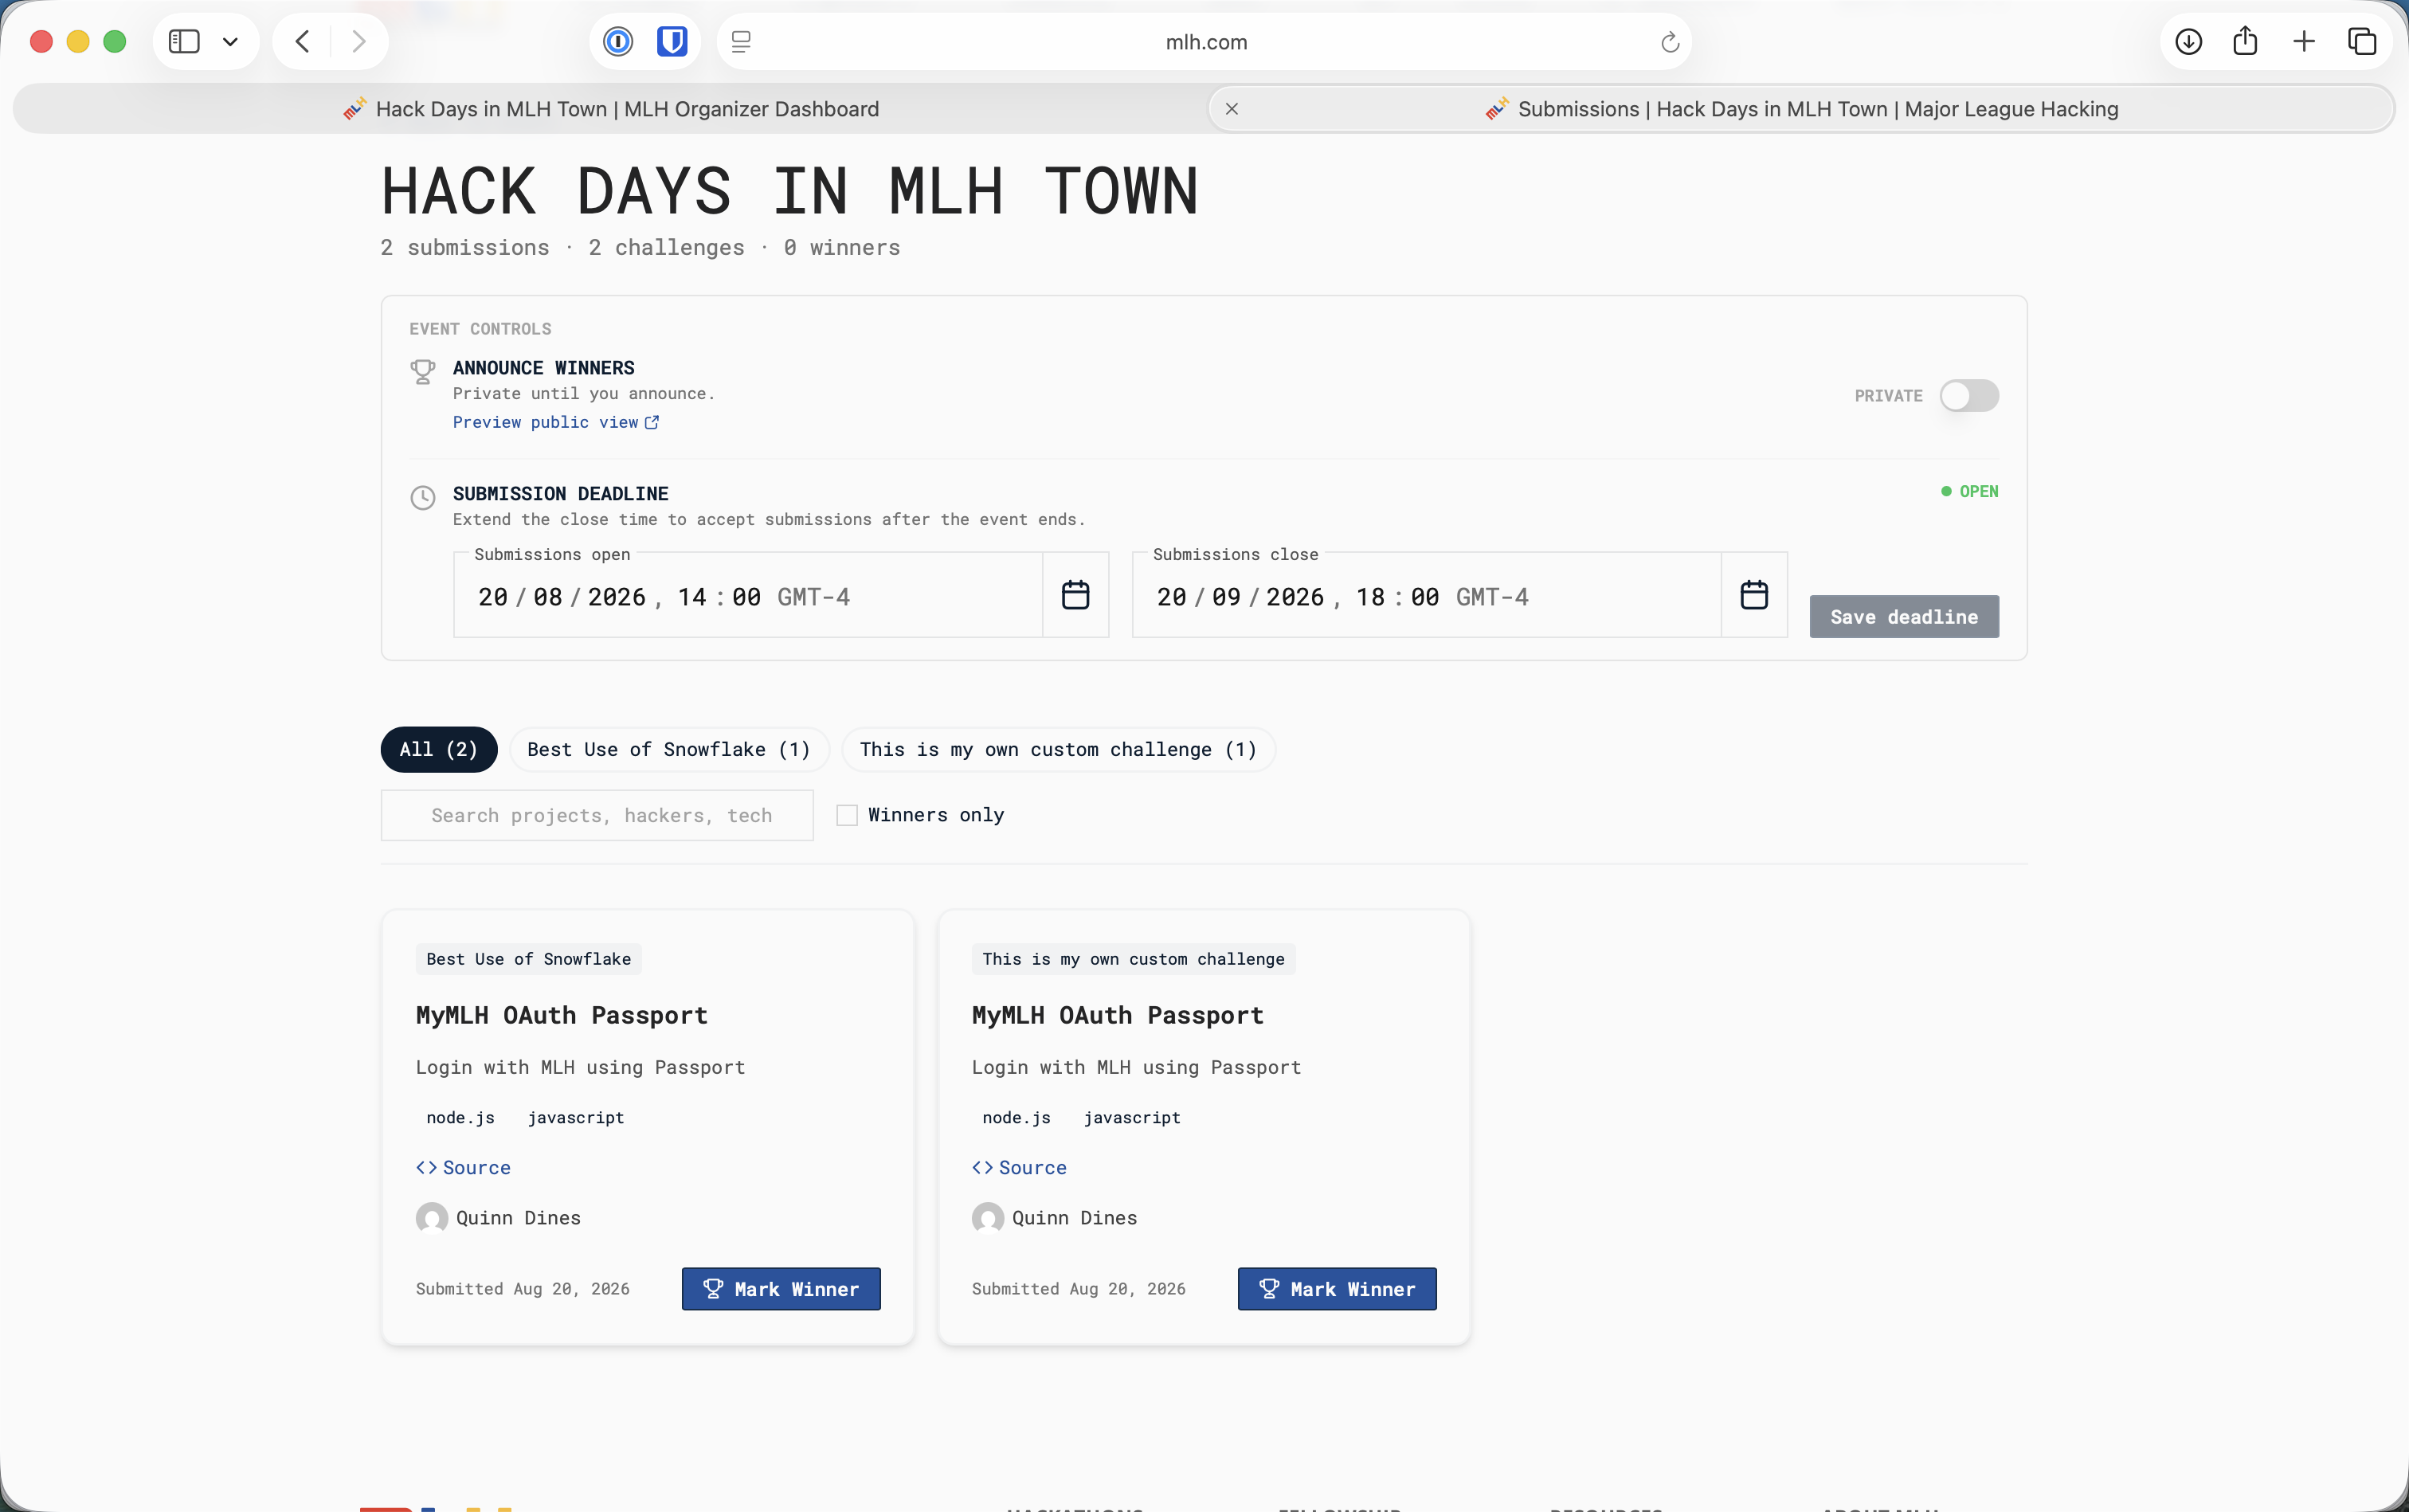2409x1512 pixels.
Task: Click the OPEN status indicator
Action: 1969,491
